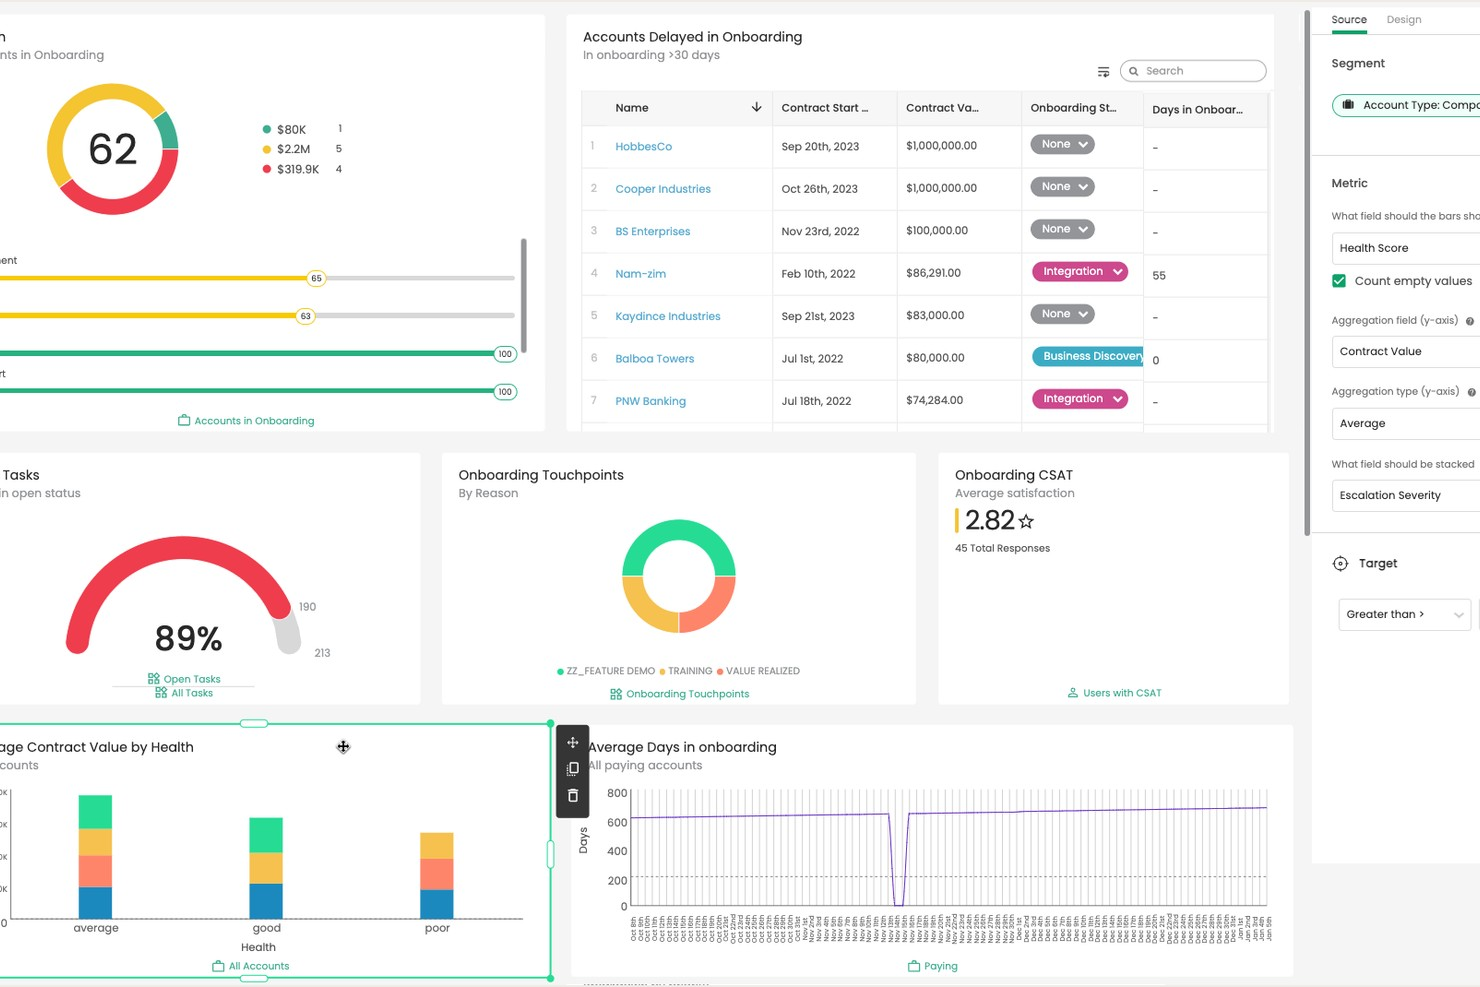Open the Cooper Industries account link
This screenshot has height=987, width=1480.
click(662, 188)
